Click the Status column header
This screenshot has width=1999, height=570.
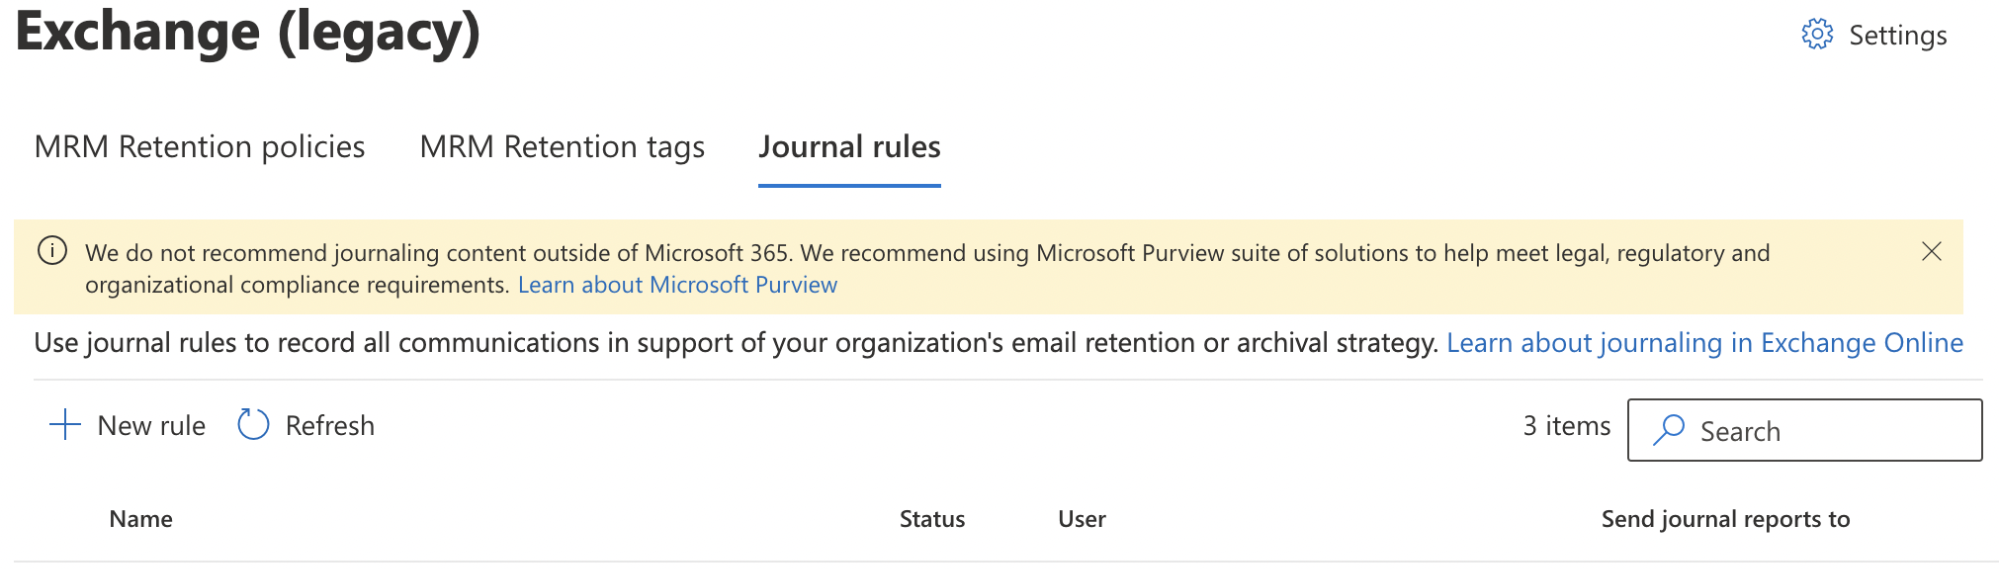pos(932,519)
